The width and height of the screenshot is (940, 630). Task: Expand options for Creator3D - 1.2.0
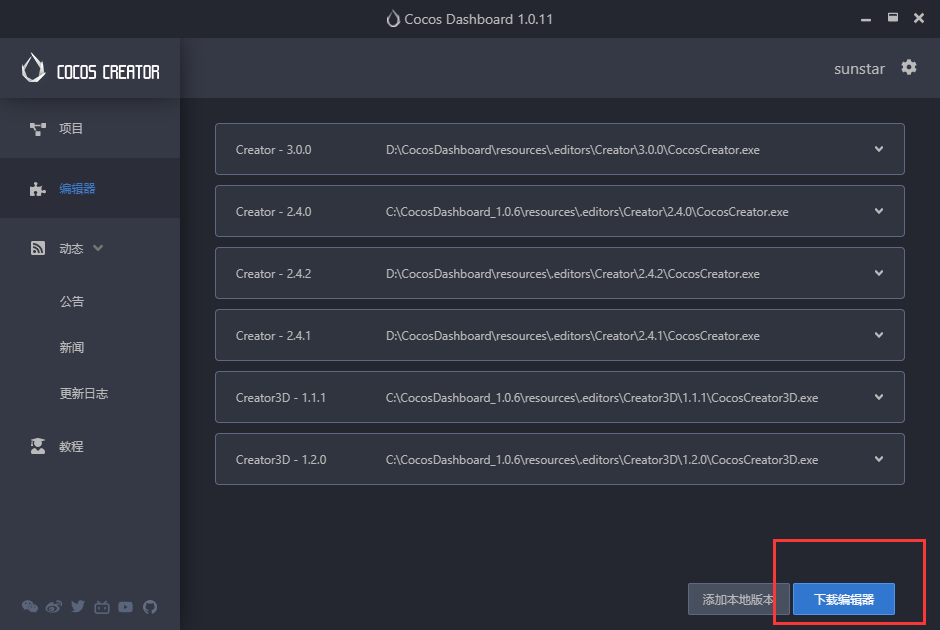(879, 459)
